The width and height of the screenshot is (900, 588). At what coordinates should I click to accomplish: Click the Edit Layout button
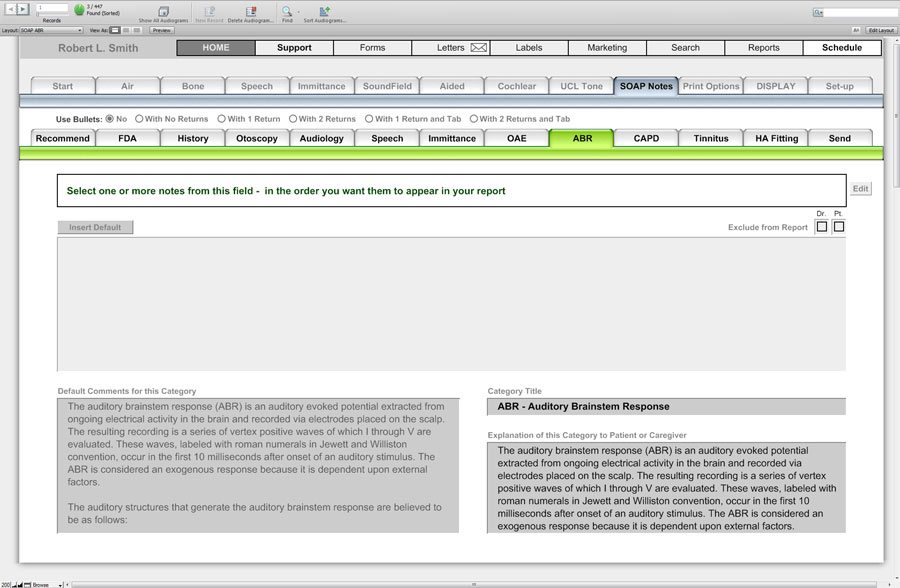pos(880,30)
